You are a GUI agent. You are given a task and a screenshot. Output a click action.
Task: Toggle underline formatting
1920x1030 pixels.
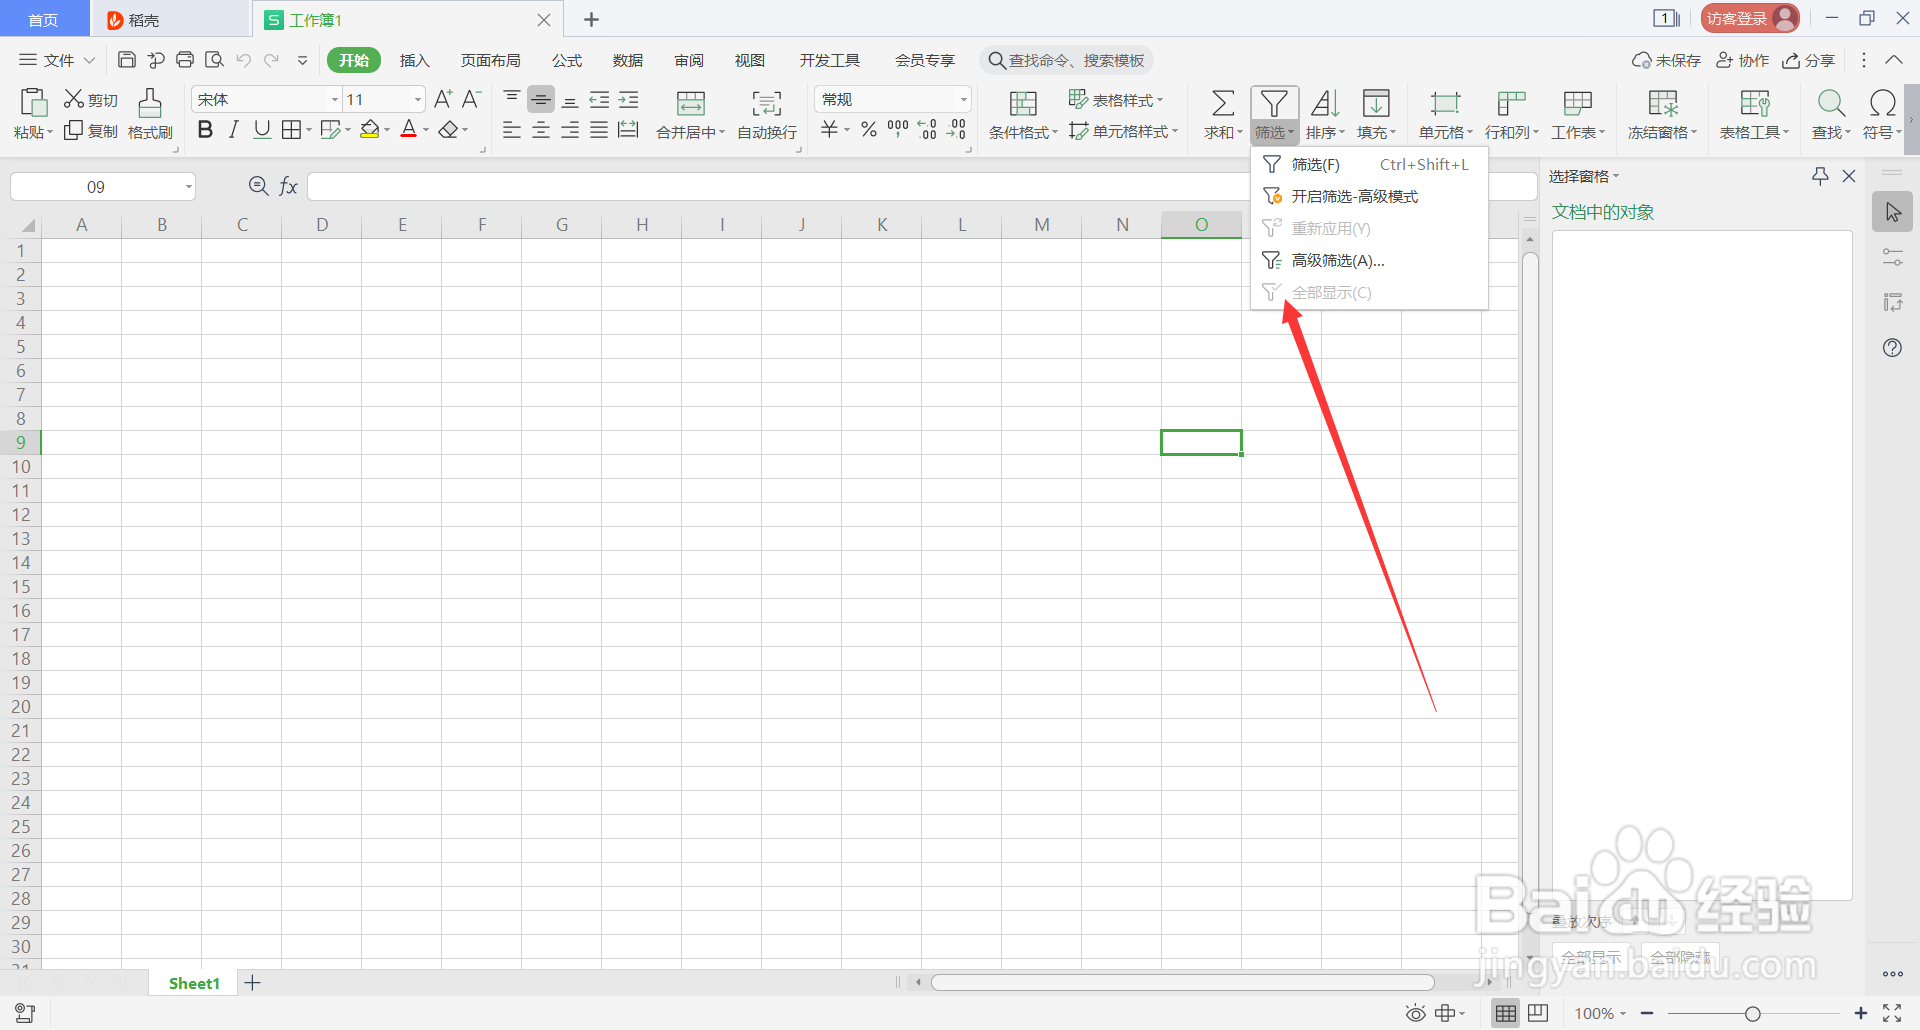(x=261, y=129)
